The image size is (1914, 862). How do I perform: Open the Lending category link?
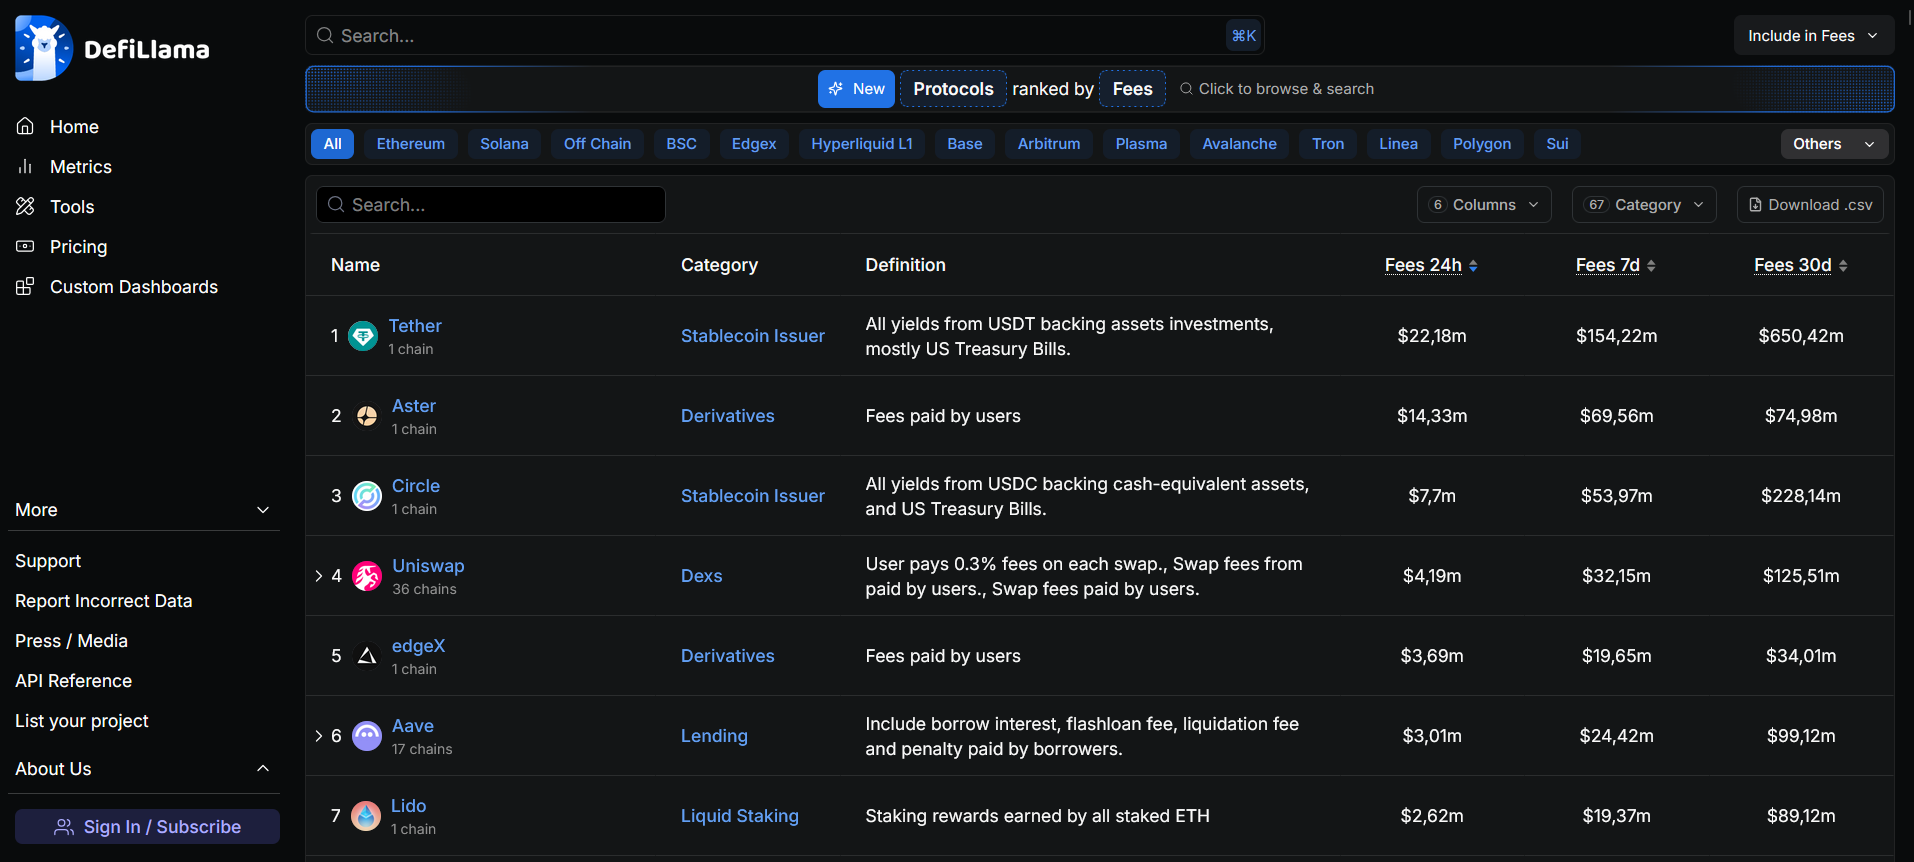[x=714, y=736]
